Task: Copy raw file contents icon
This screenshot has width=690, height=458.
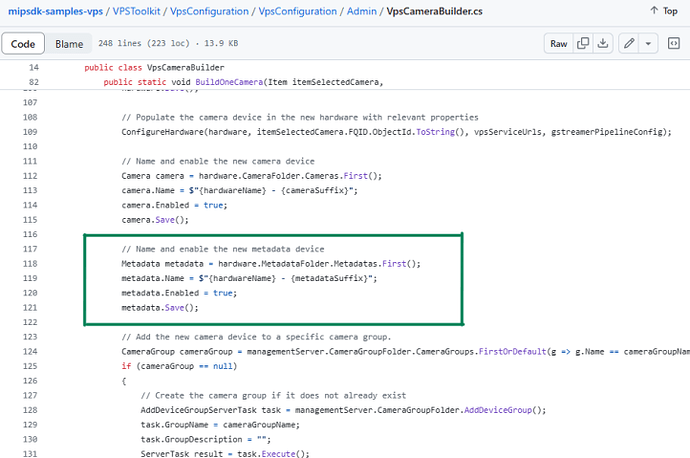Action: point(585,44)
